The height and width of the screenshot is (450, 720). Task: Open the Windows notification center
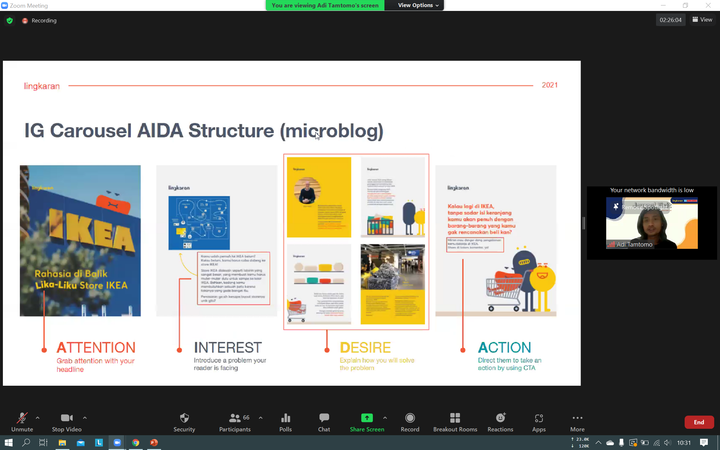pos(704,443)
